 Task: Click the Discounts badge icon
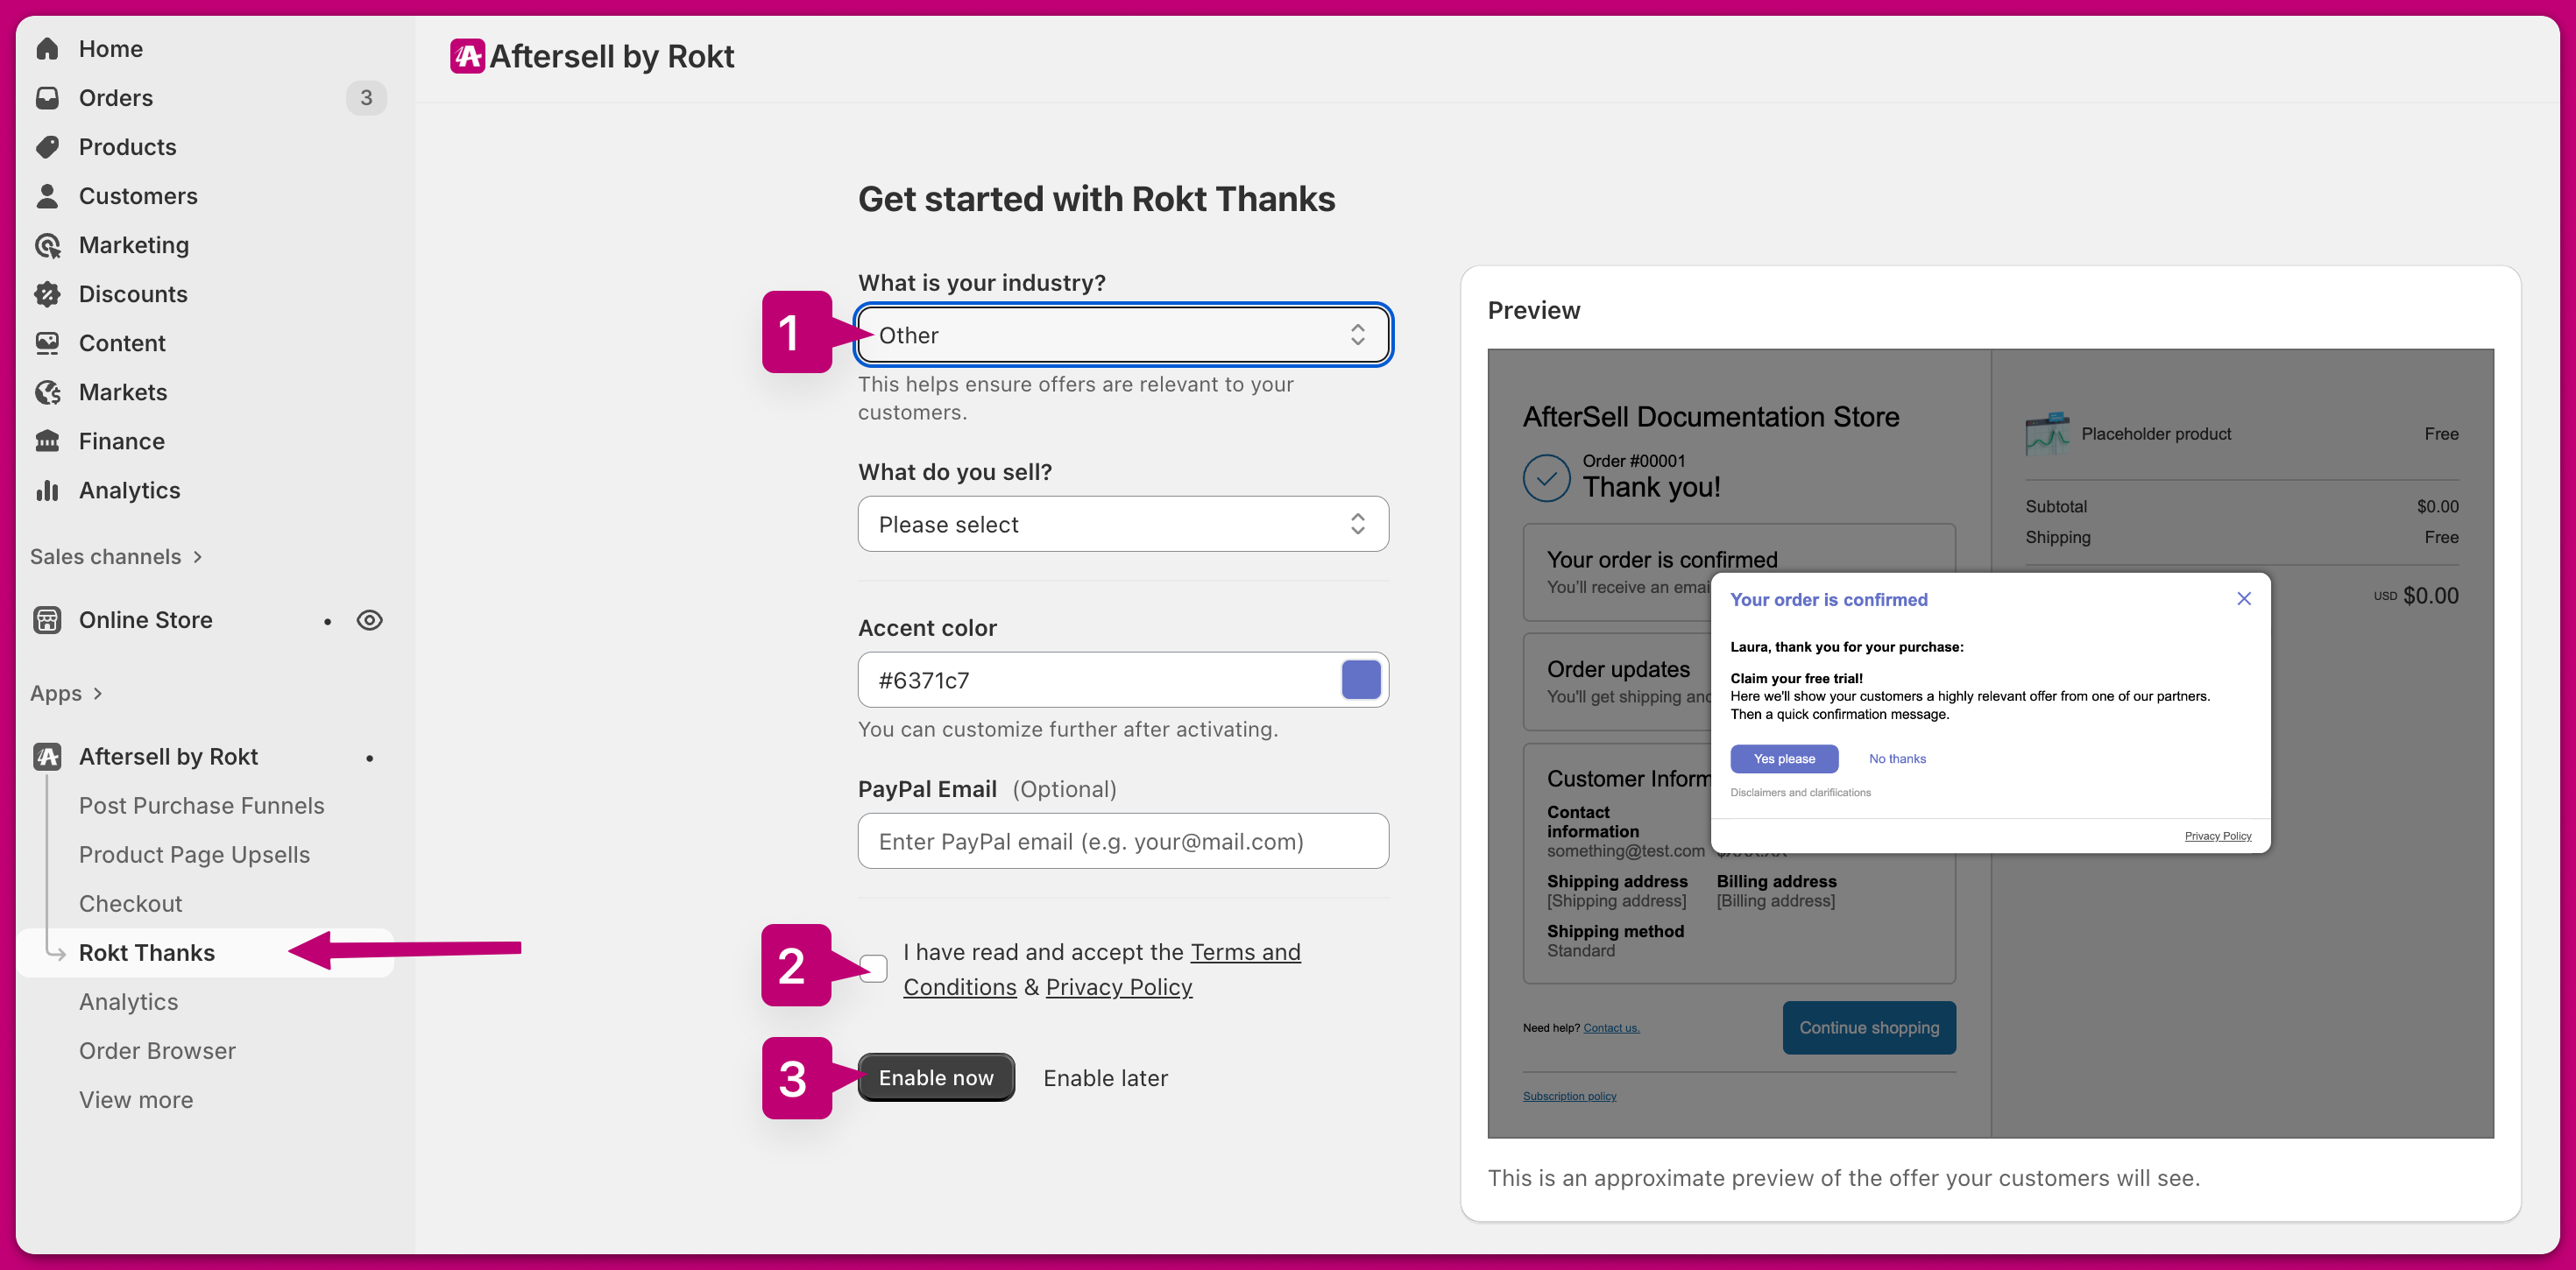(x=47, y=294)
